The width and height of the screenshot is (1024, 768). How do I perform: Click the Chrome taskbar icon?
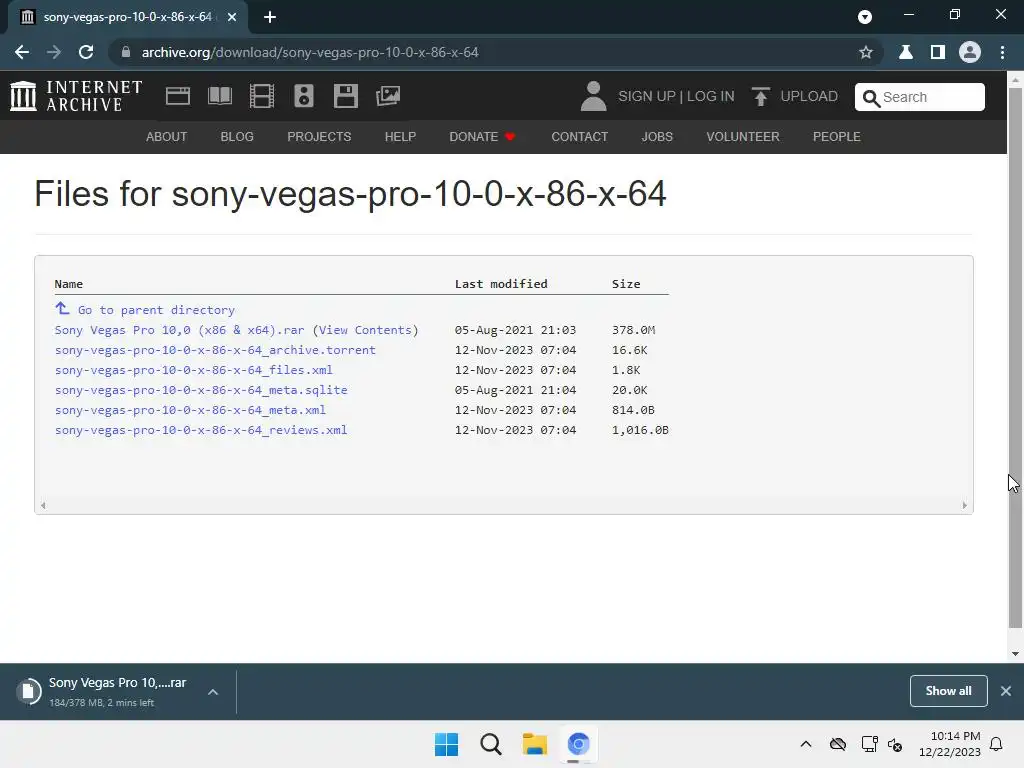578,744
